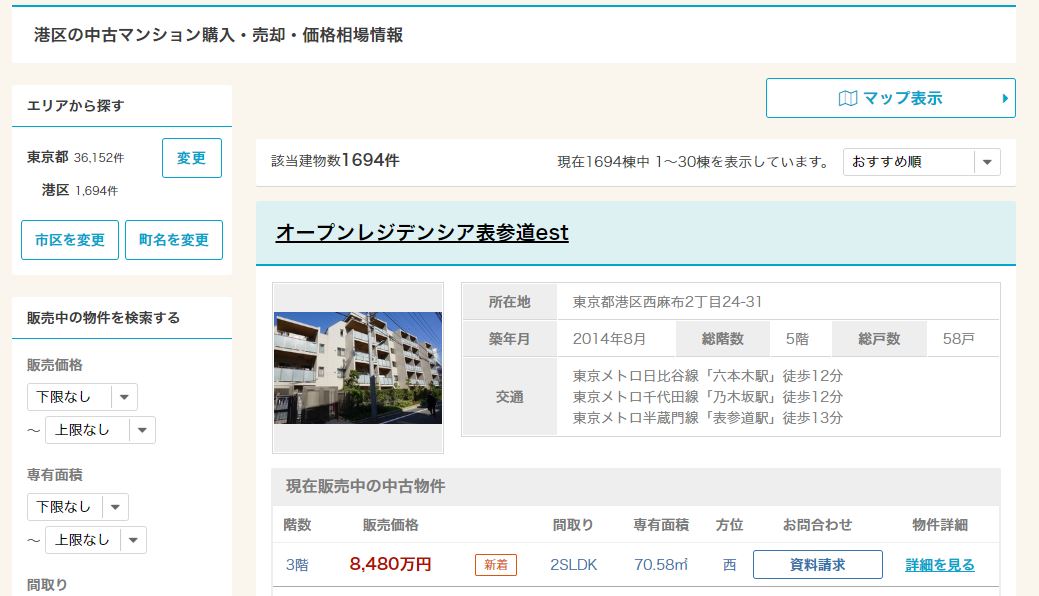Click the エリアから探す sidebar heading
Image resolution: width=1039 pixels, height=596 pixels.
coord(76,106)
